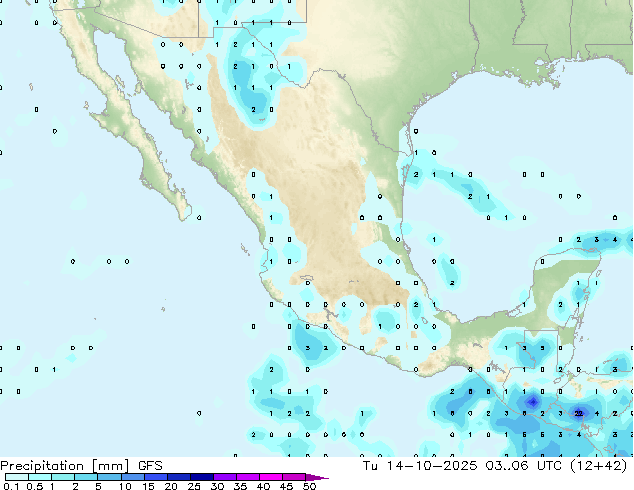The image size is (634, 490).
Task: Click the legend tick label '10'
Action: coord(125,486)
